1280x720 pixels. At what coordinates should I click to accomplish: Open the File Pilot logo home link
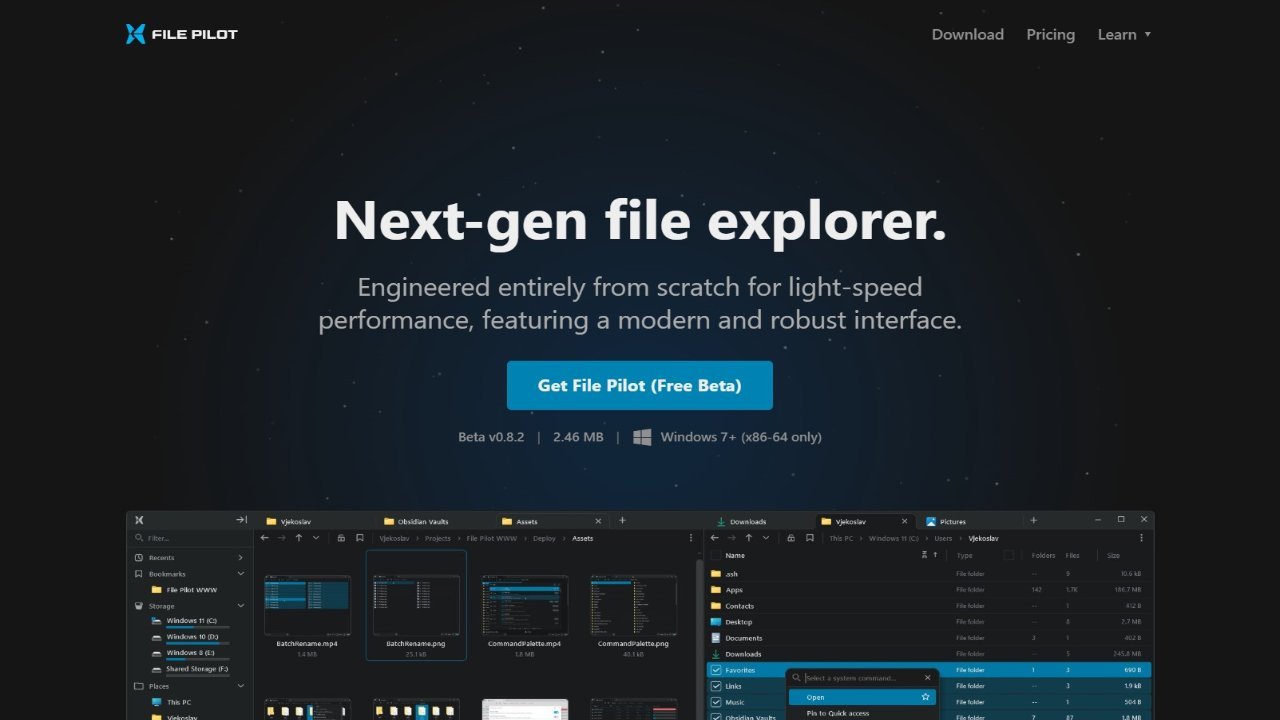[x=182, y=34]
